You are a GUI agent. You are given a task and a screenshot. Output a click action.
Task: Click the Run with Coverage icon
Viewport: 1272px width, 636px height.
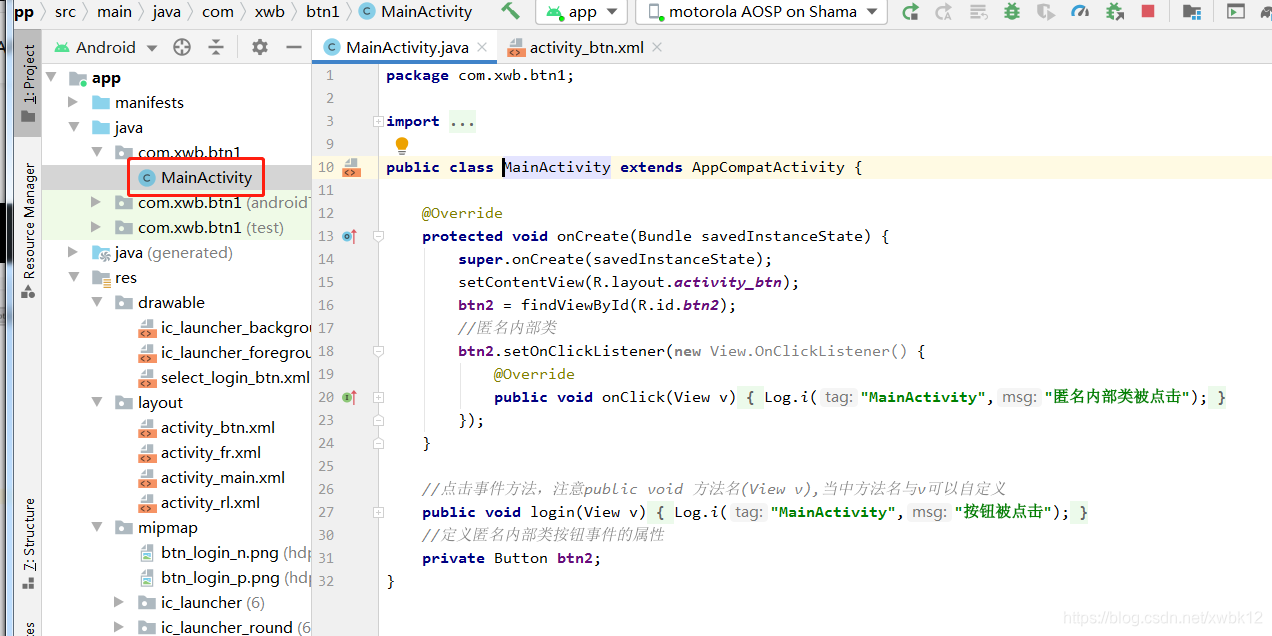1045,12
